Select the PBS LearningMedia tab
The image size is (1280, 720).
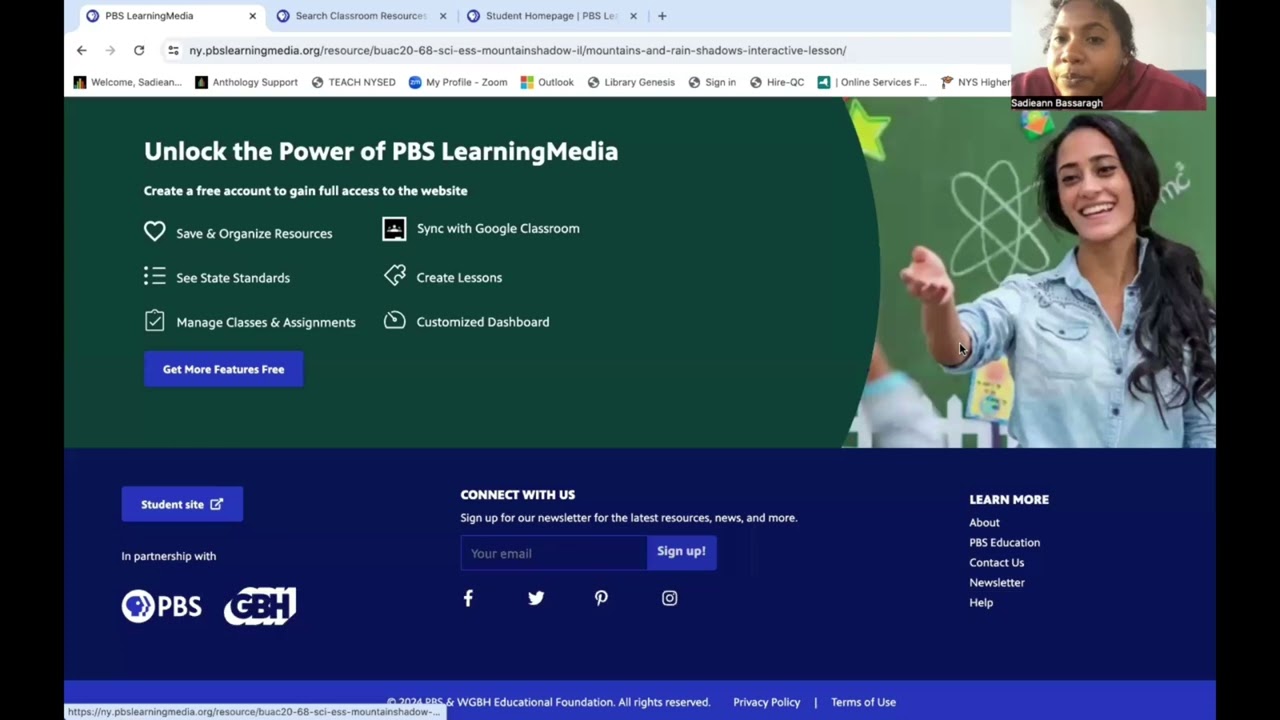point(171,16)
